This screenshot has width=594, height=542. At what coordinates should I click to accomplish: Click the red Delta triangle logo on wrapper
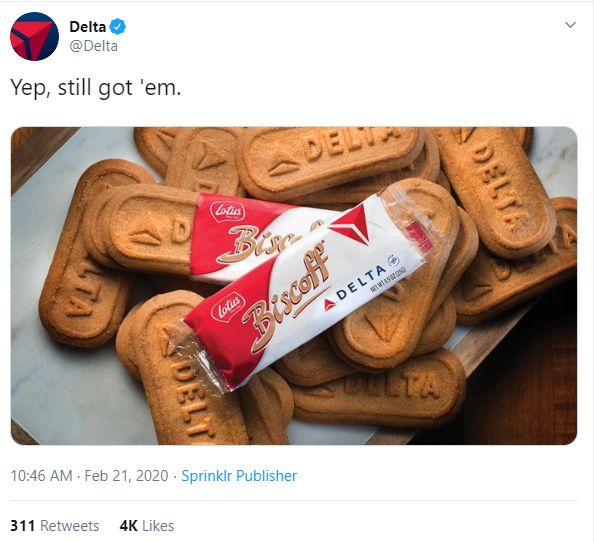(x=350, y=224)
